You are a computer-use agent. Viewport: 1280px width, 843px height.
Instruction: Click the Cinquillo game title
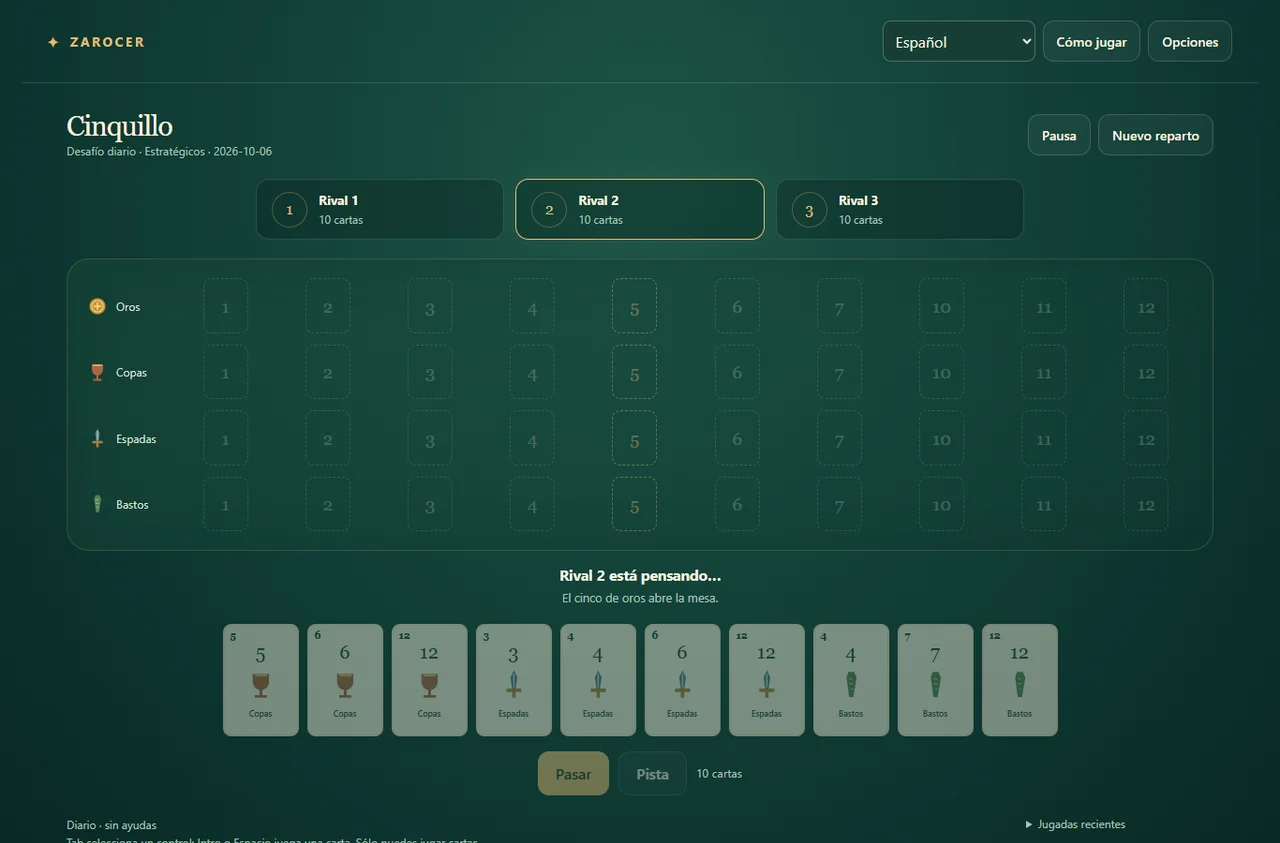click(119, 126)
